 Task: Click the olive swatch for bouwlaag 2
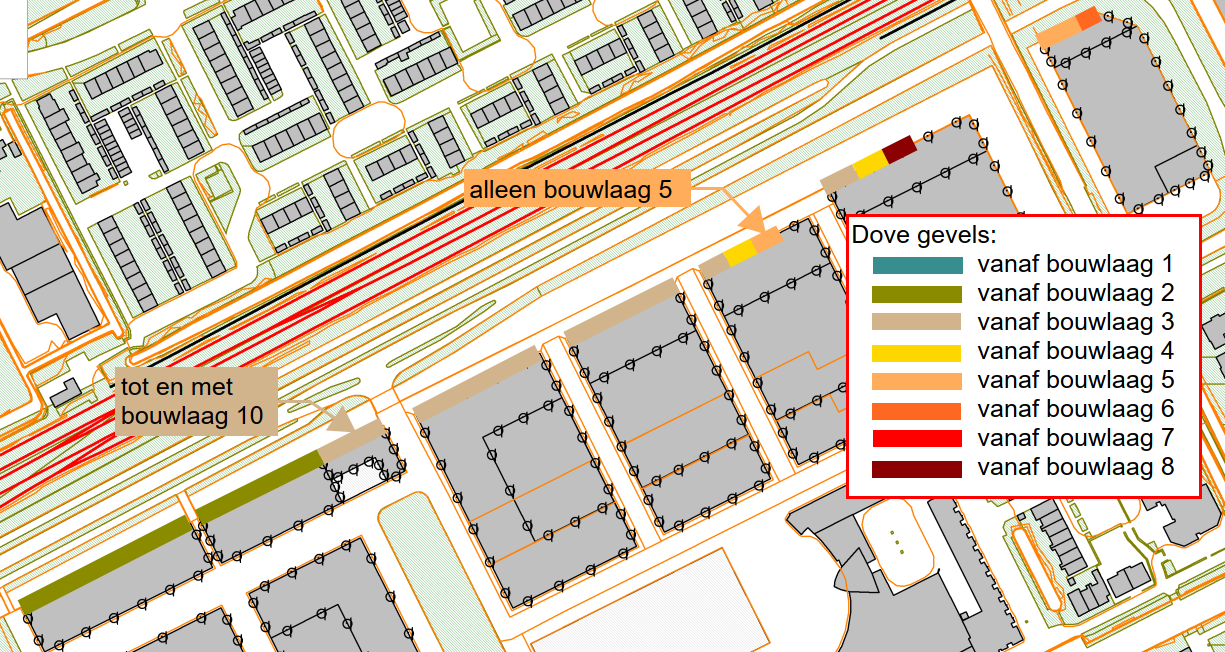pos(917,294)
